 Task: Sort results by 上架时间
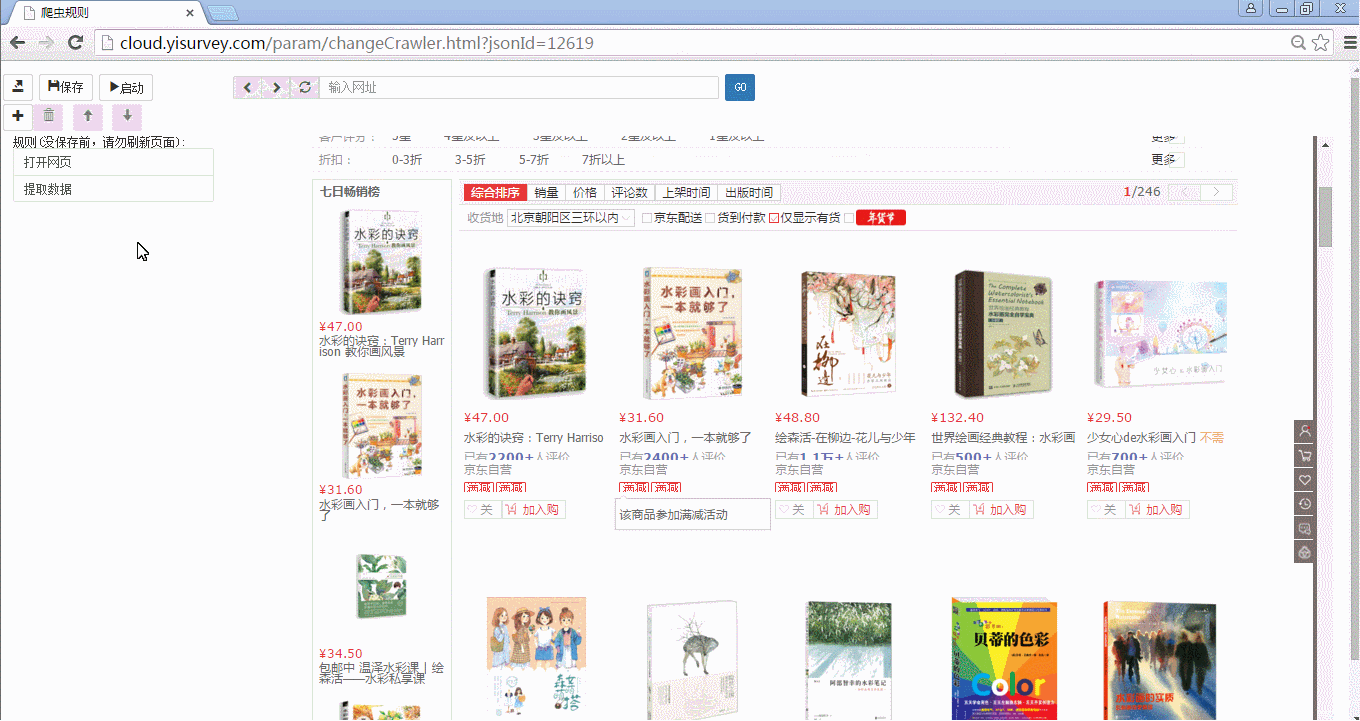pyautogui.click(x=686, y=193)
